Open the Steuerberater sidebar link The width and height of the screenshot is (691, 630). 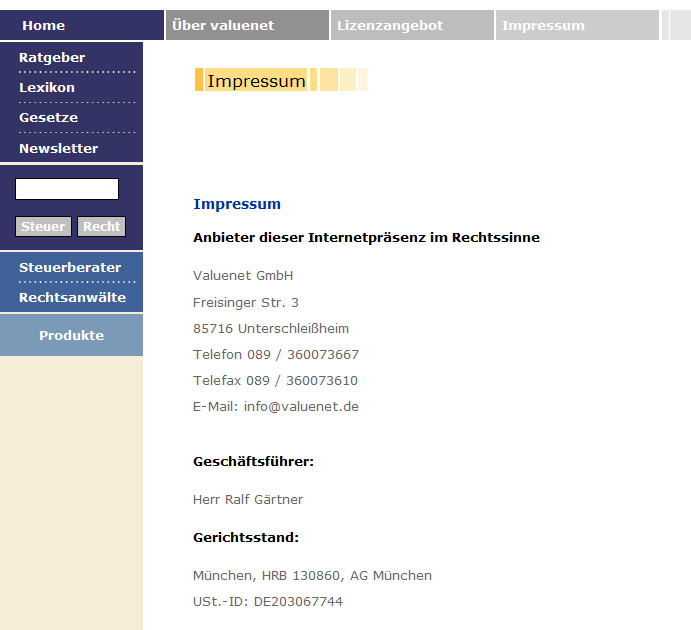(70, 267)
